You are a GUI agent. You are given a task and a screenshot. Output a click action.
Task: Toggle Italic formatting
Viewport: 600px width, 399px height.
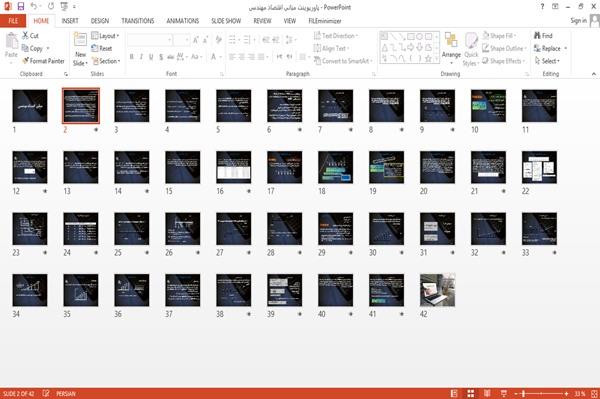click(141, 57)
